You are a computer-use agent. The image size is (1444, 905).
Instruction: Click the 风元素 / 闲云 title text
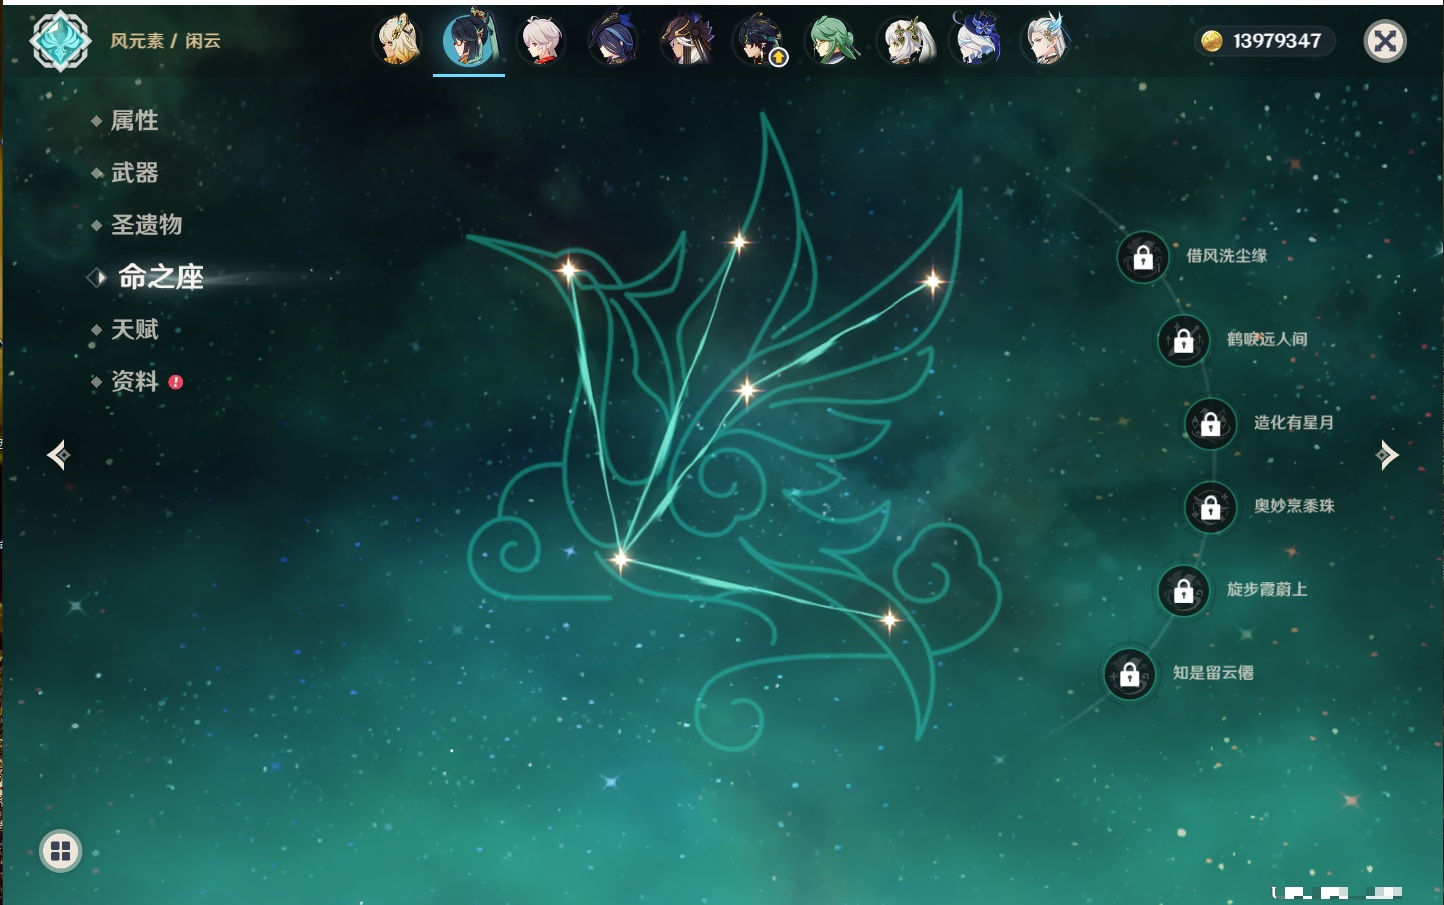pos(165,41)
